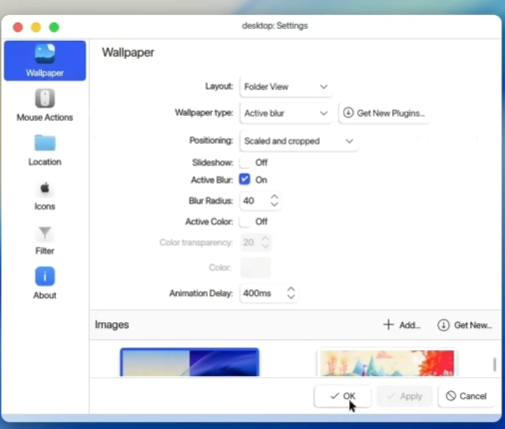This screenshot has height=429, width=505.
Task: Open the Positioning dropdown showing Scaled and cropped
Action: tap(299, 141)
